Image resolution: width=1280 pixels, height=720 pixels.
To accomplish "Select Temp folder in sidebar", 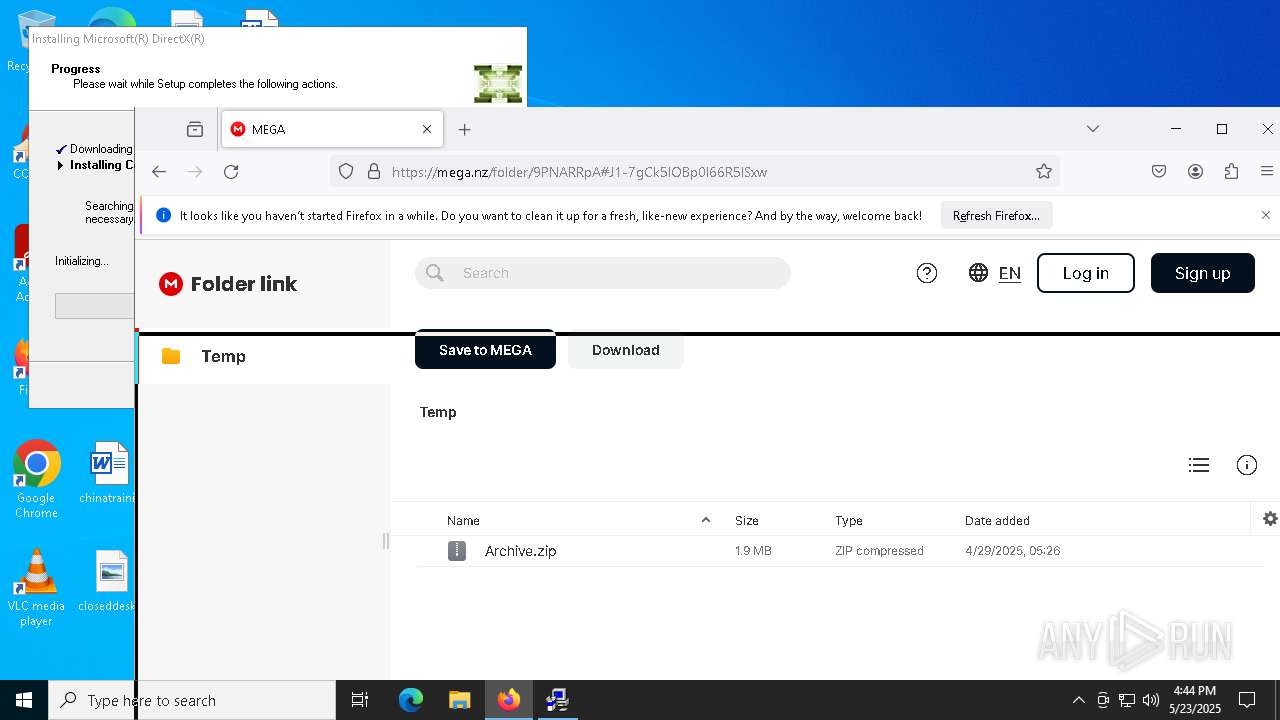I will (x=264, y=357).
